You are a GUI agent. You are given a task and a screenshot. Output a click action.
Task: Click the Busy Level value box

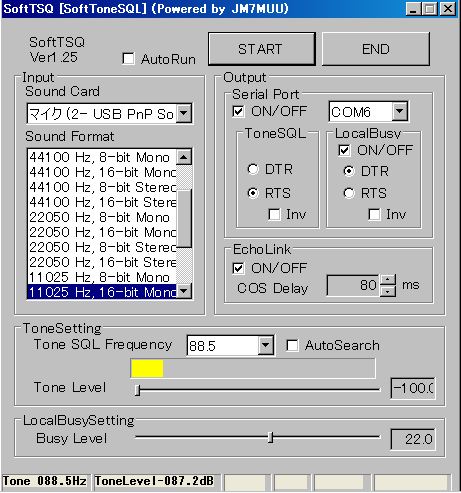click(413, 439)
